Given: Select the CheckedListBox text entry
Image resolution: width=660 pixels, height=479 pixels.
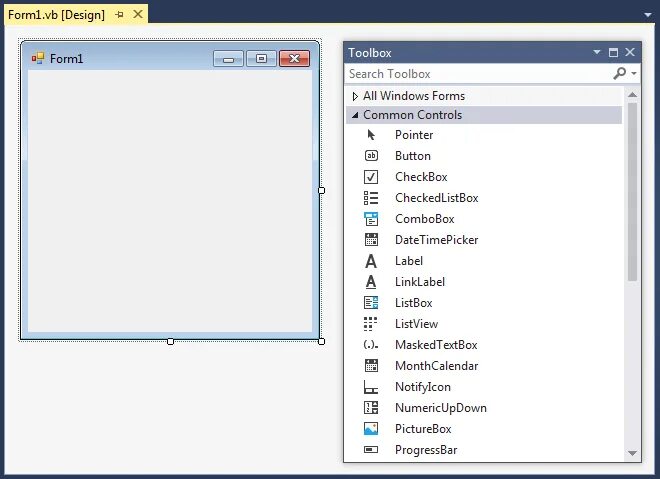Looking at the screenshot, I should [x=436, y=198].
